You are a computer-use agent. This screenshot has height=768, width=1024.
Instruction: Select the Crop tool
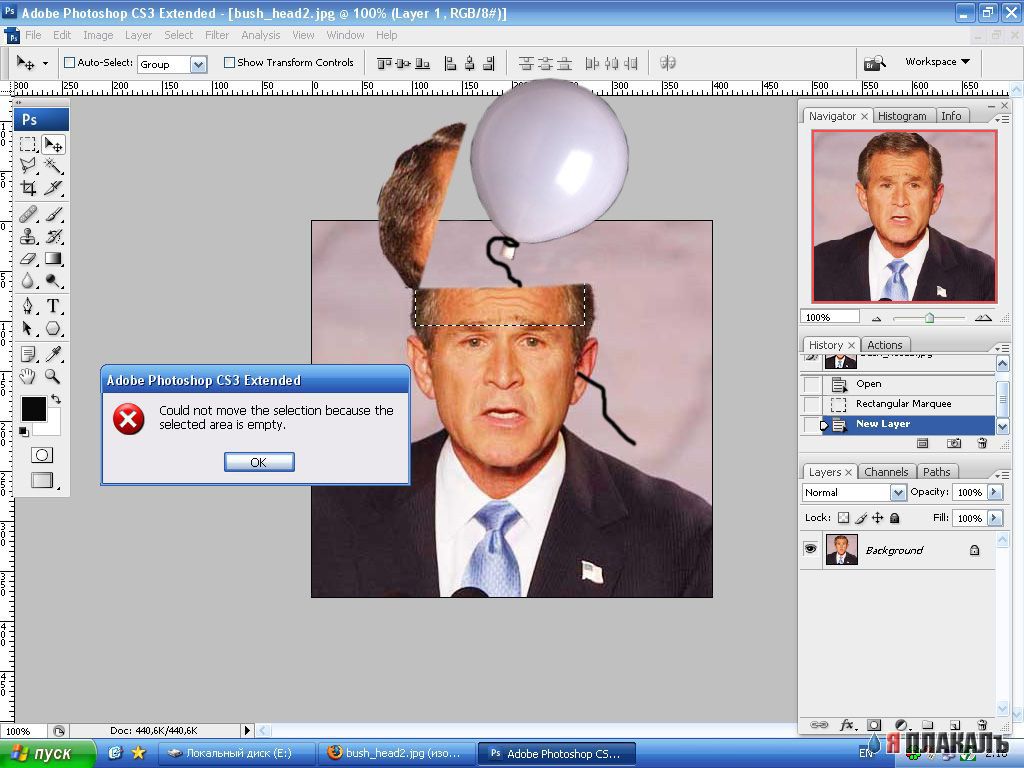click(x=28, y=189)
